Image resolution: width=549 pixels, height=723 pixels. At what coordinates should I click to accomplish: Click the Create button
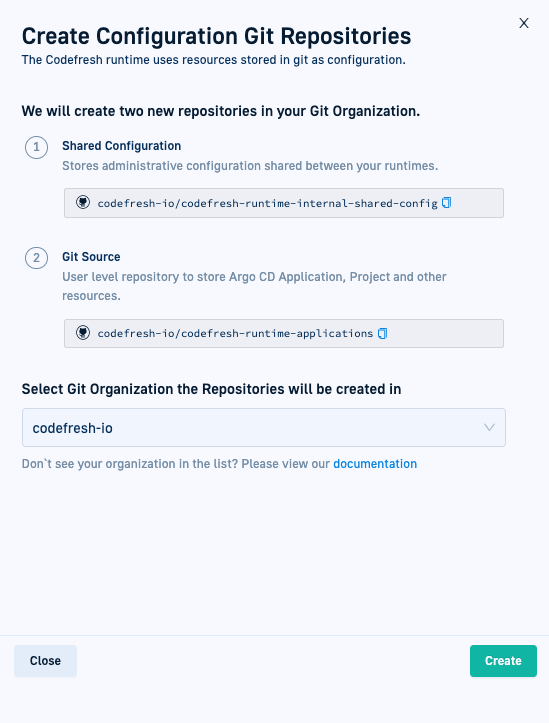click(x=503, y=661)
